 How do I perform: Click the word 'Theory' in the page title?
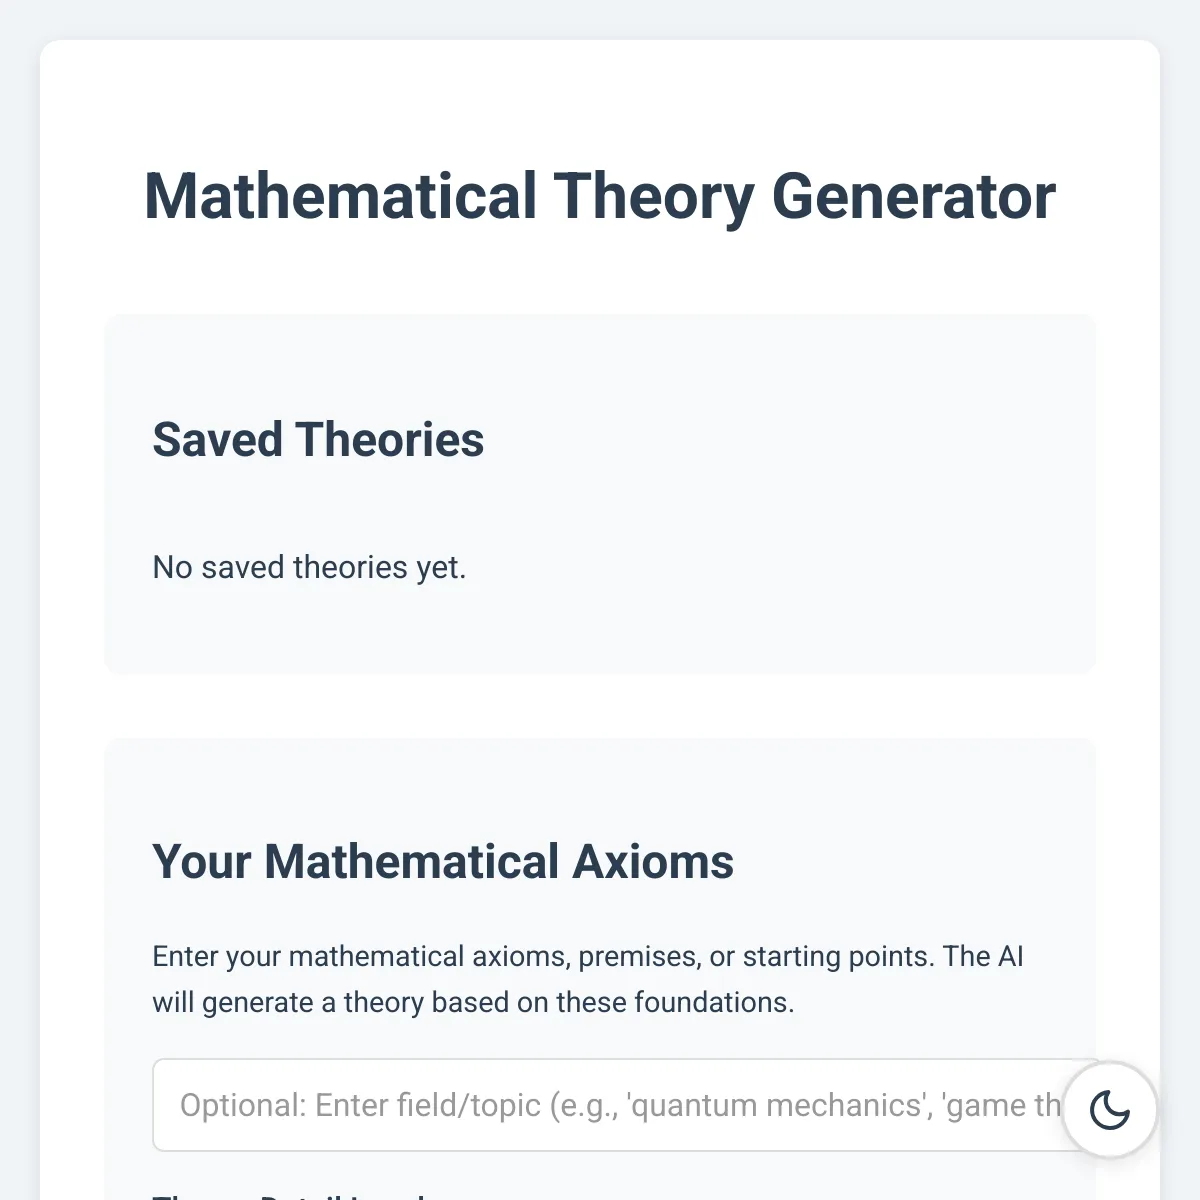point(654,196)
